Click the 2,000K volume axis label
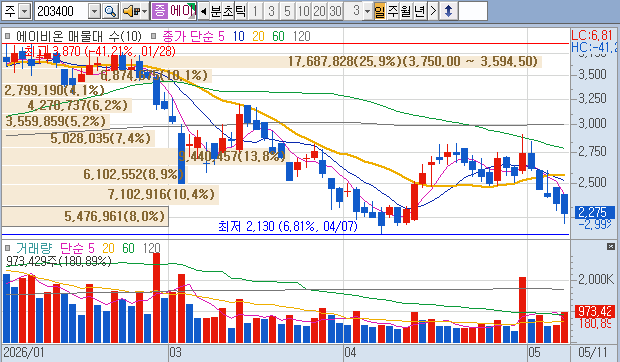This screenshot has width=620, height=362. [596, 279]
